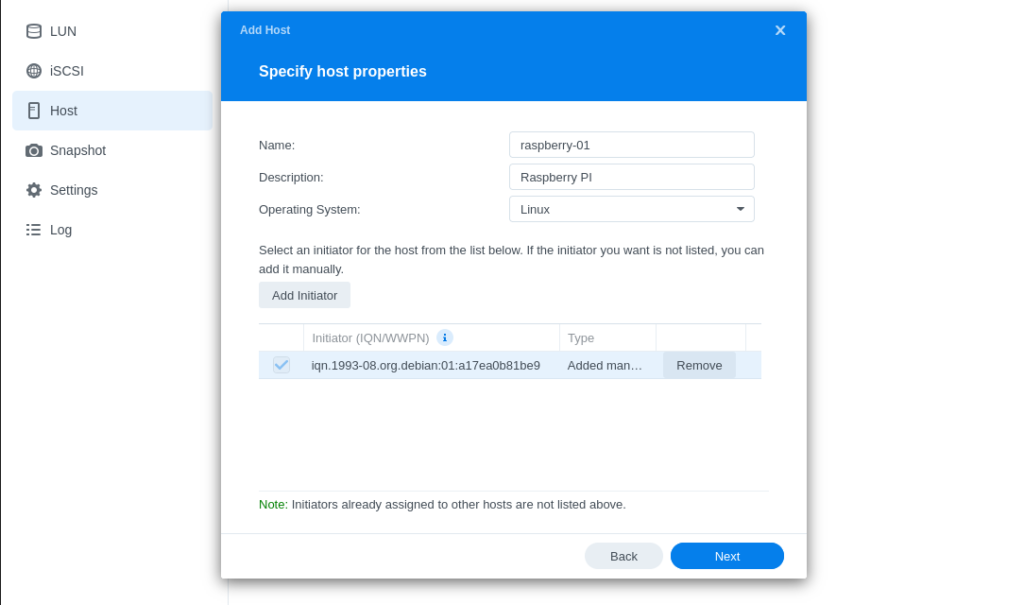Click the Next button
Viewport: 1024px width, 605px height.
click(x=727, y=556)
